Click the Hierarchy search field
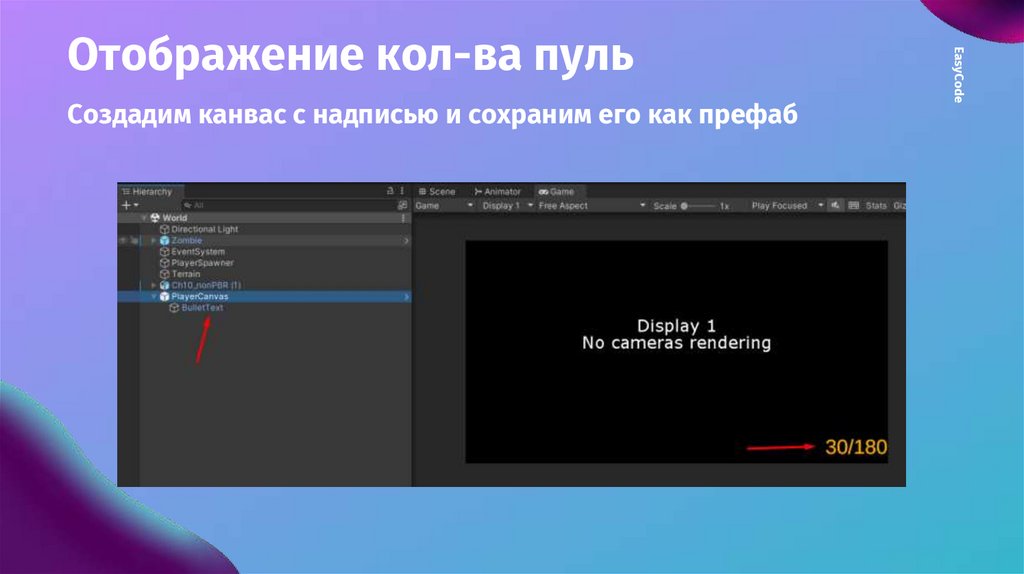The width and height of the screenshot is (1024, 574). [288, 205]
